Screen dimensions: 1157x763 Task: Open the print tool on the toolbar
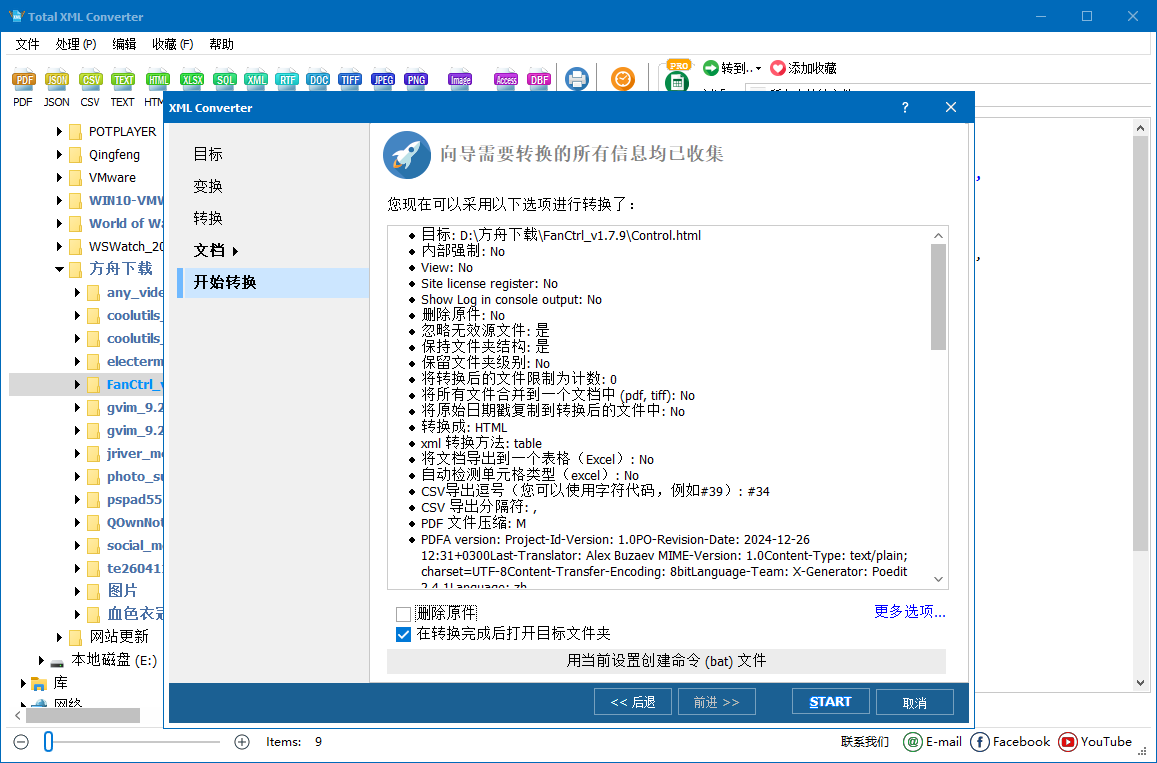point(577,79)
